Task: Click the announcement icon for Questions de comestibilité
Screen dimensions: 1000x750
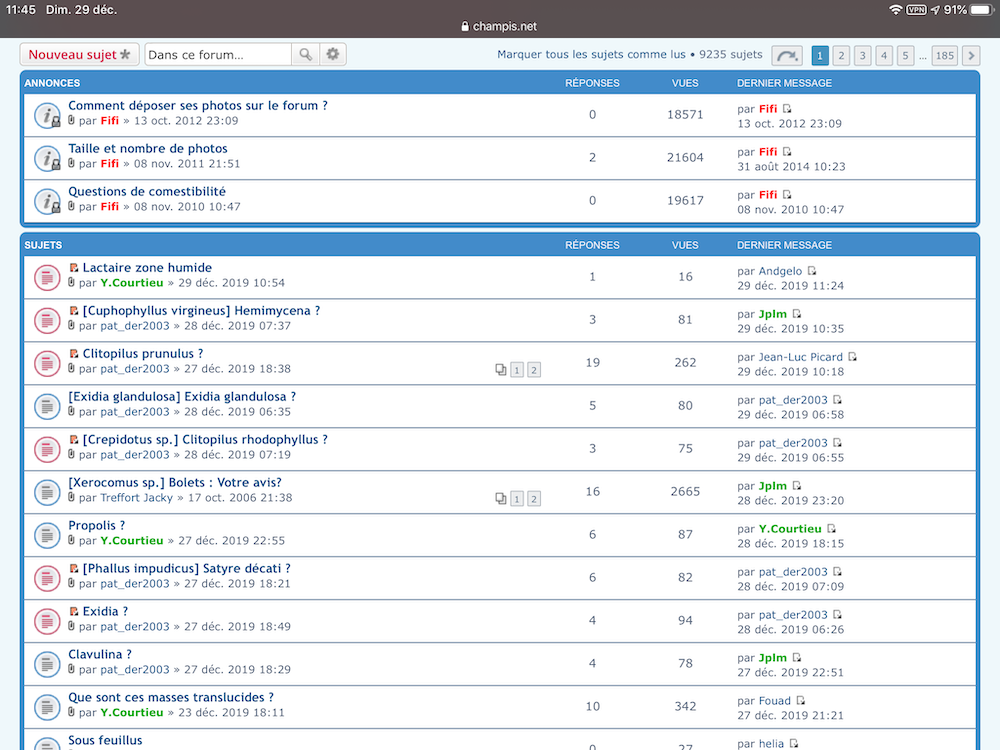Action: coord(47,200)
